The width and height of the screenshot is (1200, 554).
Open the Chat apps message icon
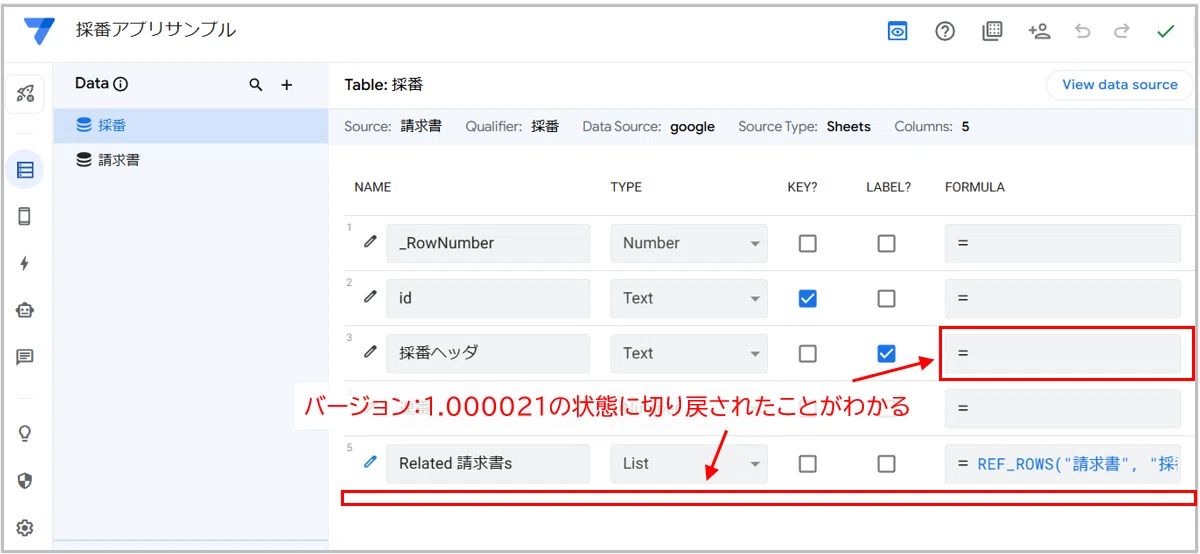click(25, 357)
